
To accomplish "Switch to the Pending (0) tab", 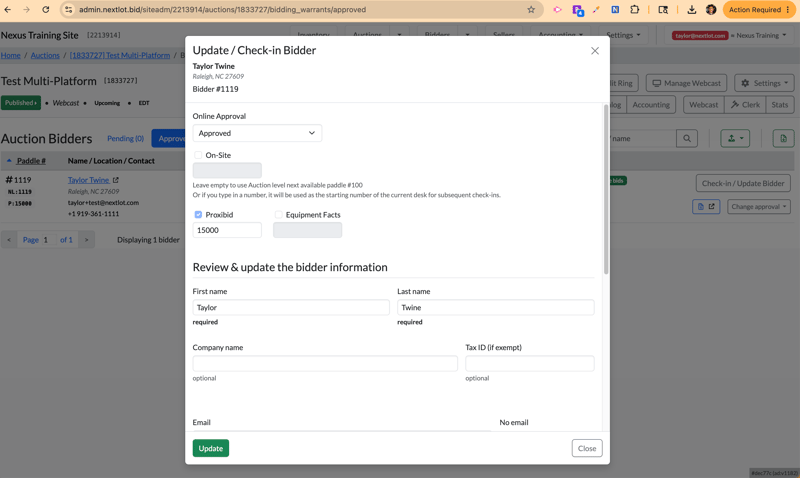I will point(126,138).
